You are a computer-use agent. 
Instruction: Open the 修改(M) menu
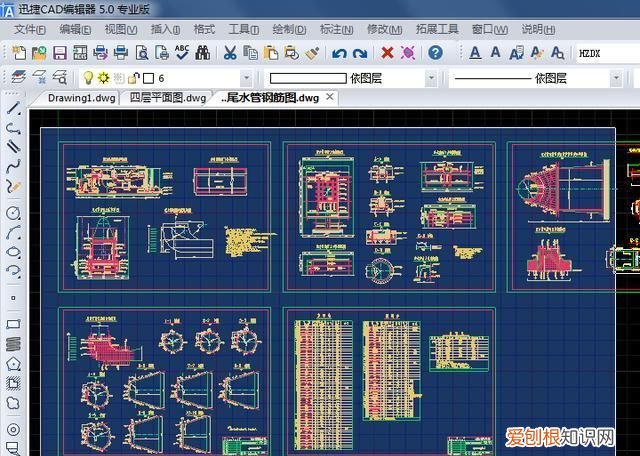coord(384,29)
